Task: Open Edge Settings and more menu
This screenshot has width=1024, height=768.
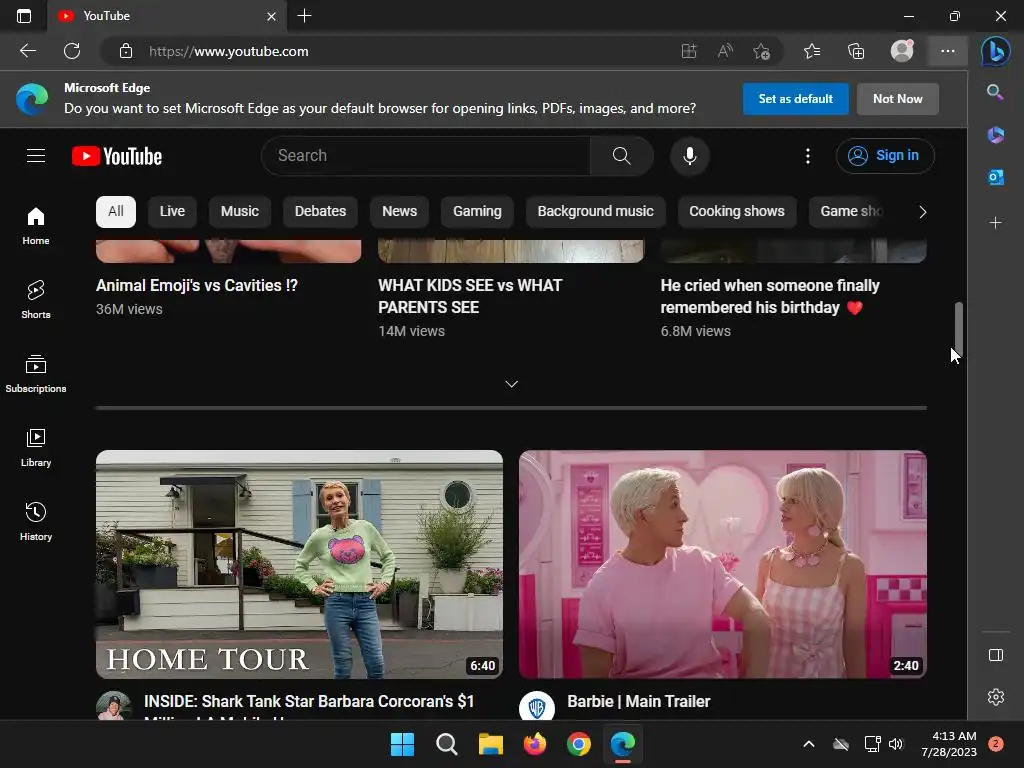Action: (948, 51)
